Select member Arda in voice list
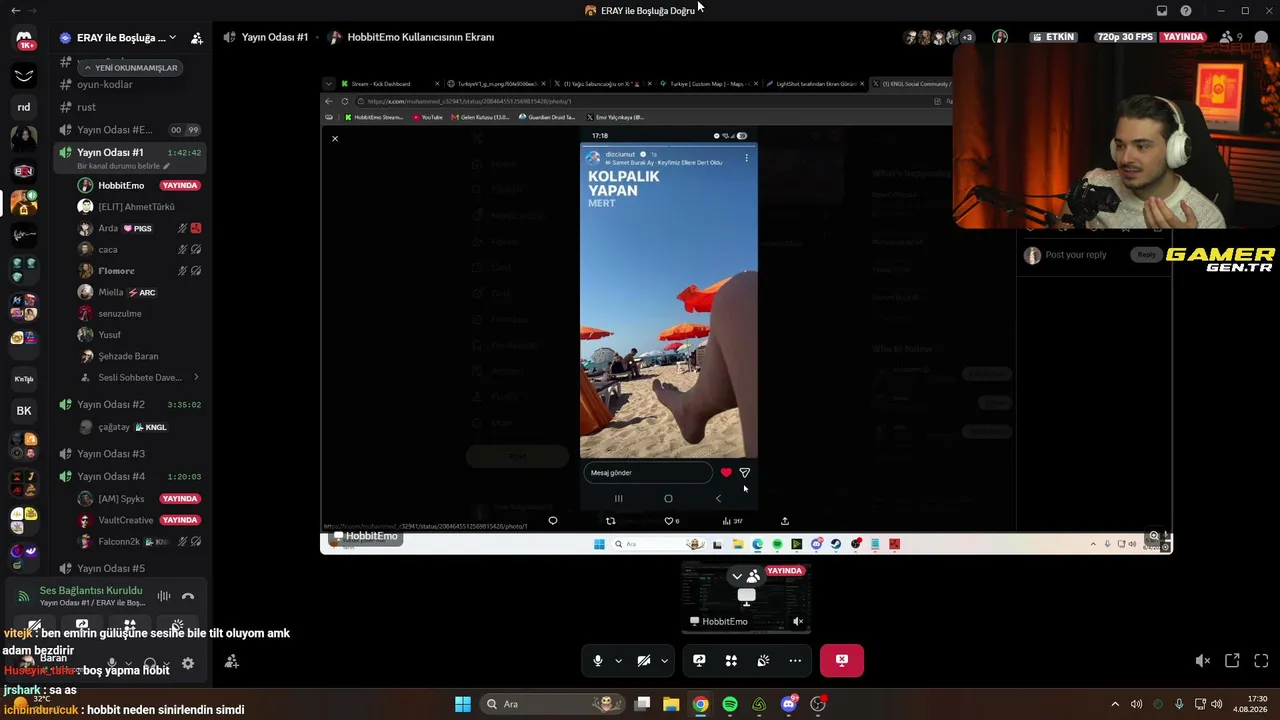Viewport: 1280px width, 720px height. click(x=140, y=228)
